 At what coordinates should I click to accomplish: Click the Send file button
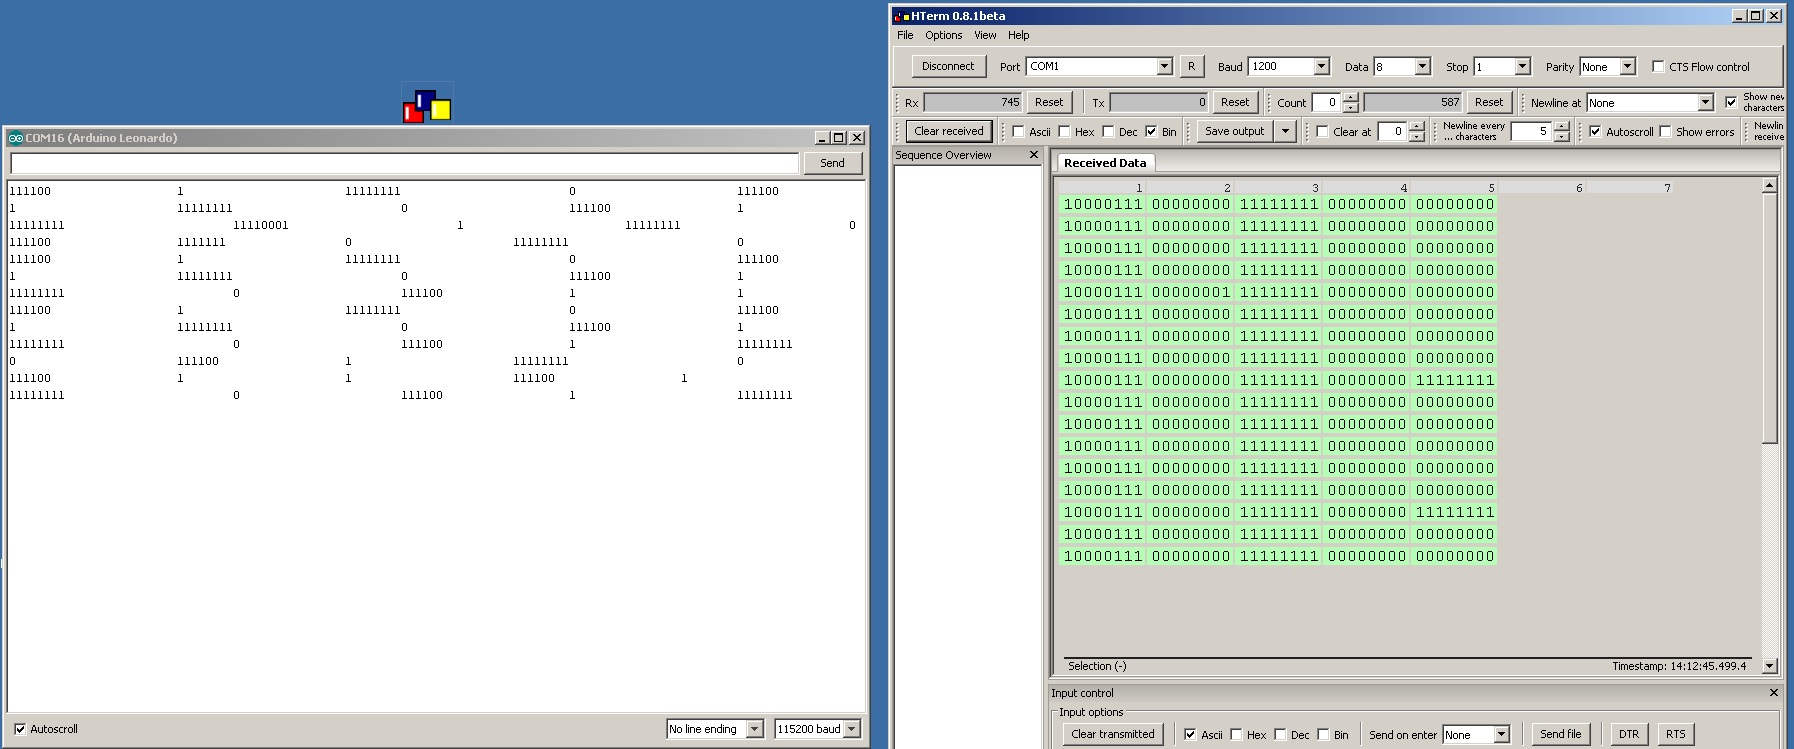(x=1560, y=734)
